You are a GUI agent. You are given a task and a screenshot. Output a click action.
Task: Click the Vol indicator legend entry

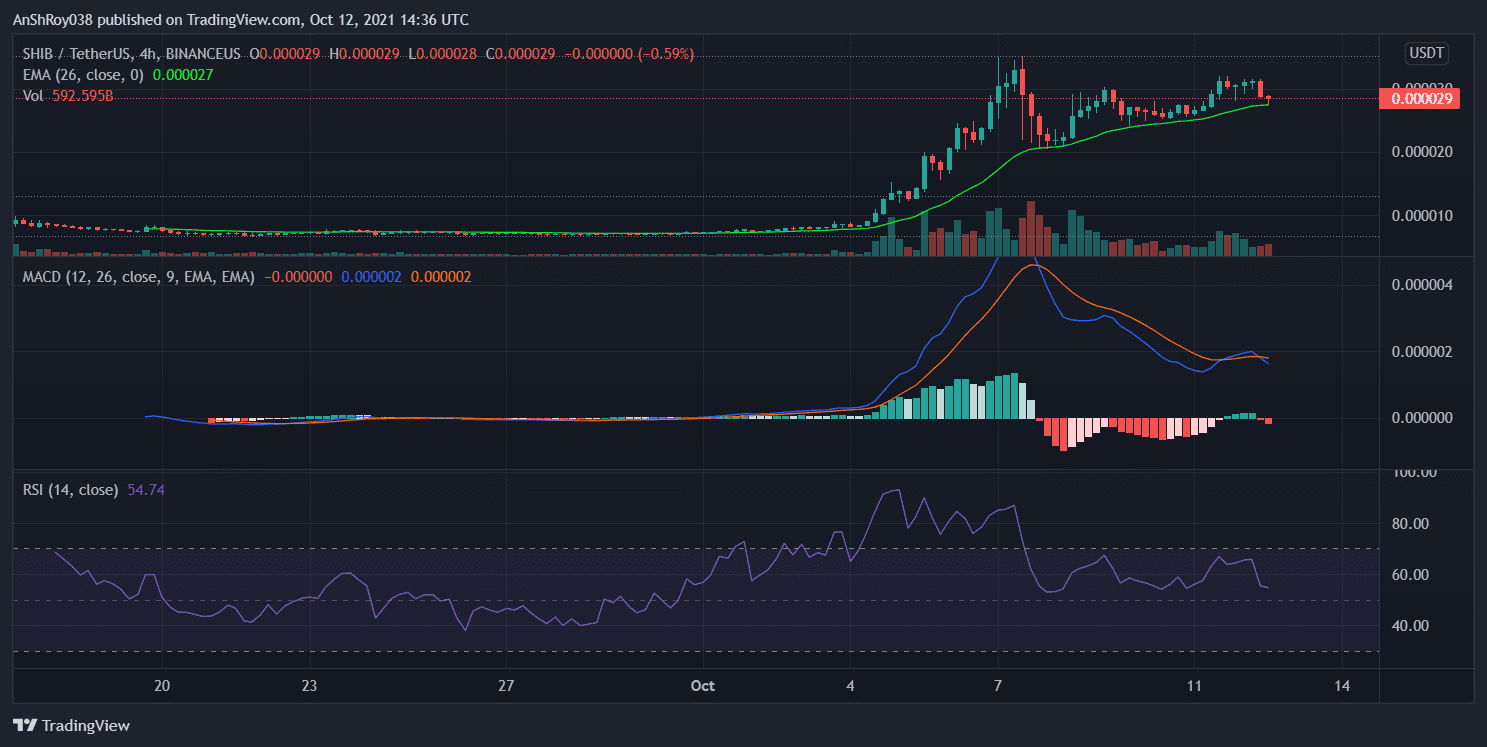[x=36, y=97]
